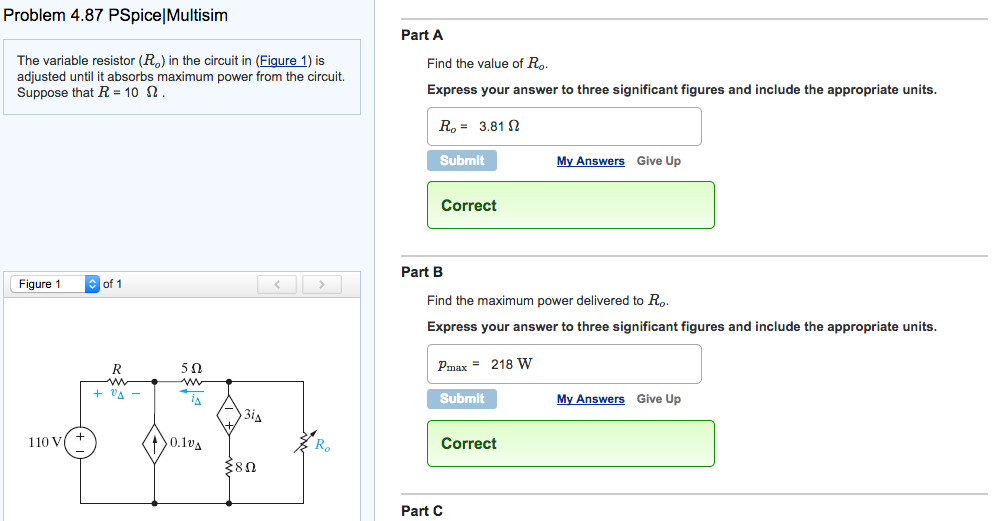Click the 3iΔ dependent voltage source diamond
The height and width of the screenshot is (521, 996).
pos(231,412)
